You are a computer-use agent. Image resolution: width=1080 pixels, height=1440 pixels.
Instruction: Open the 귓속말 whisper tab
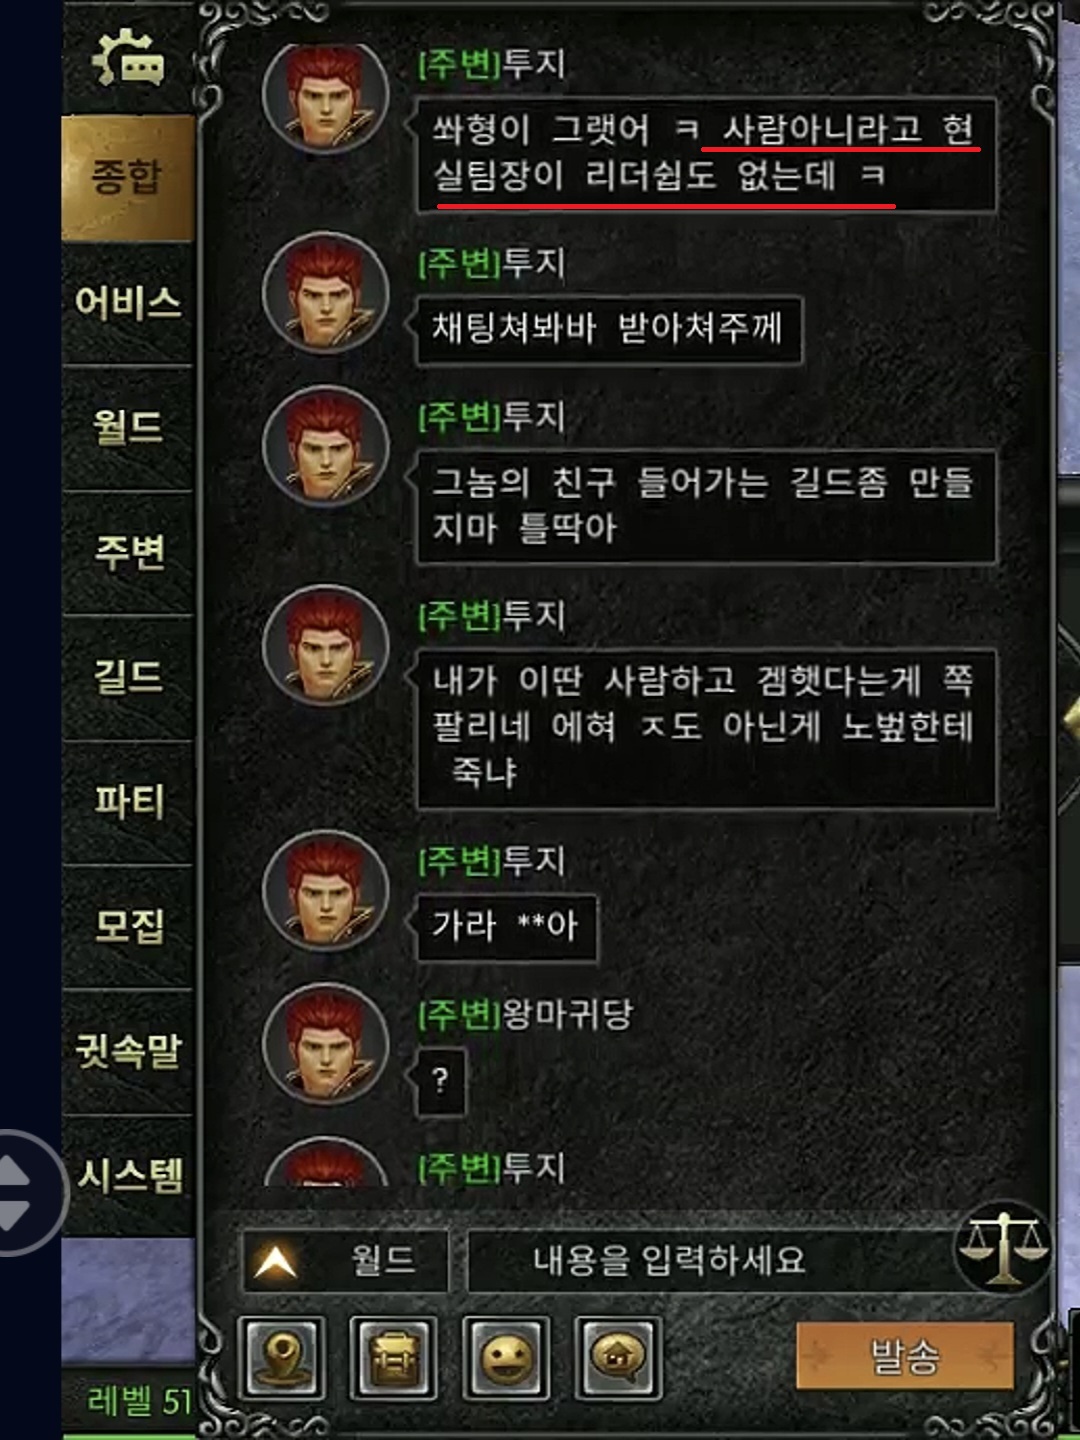click(x=128, y=1052)
